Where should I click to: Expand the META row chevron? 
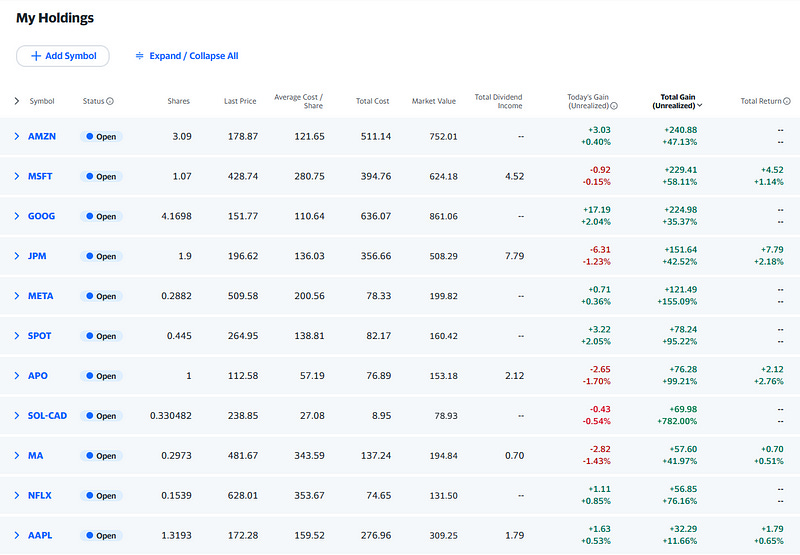click(x=17, y=296)
